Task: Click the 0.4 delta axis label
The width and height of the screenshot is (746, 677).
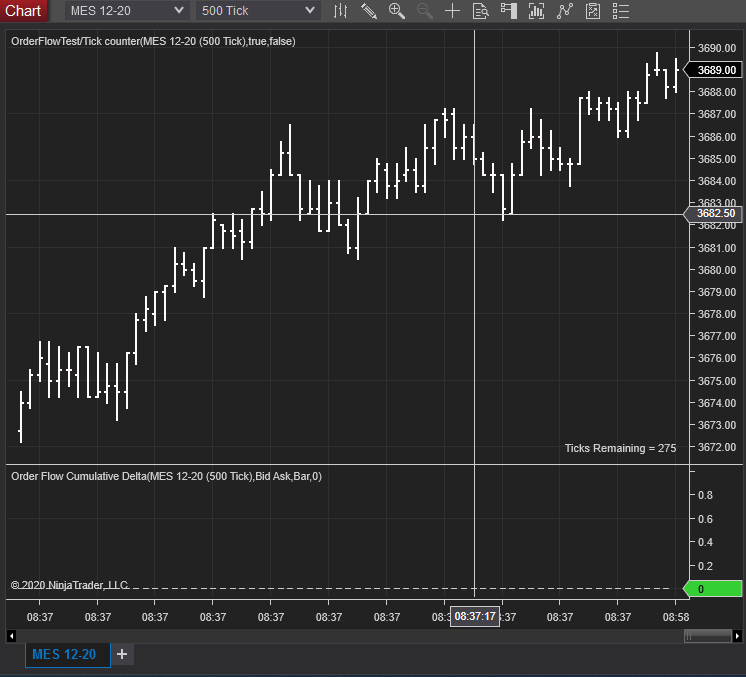Action: pos(705,542)
